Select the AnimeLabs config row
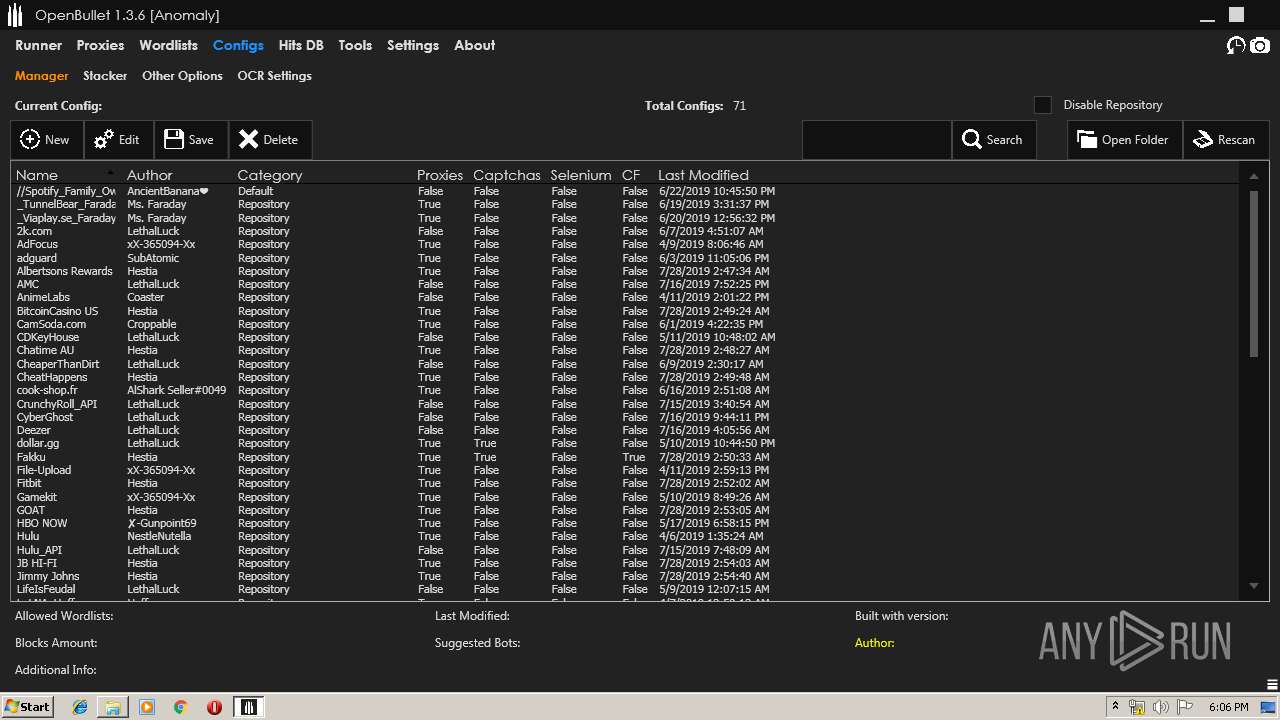The width and height of the screenshot is (1280, 720). click(625, 297)
